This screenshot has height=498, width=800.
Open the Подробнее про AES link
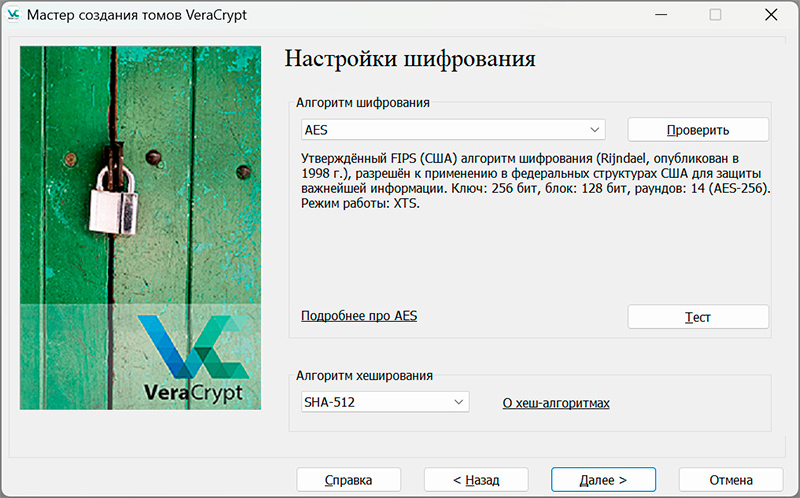point(359,316)
